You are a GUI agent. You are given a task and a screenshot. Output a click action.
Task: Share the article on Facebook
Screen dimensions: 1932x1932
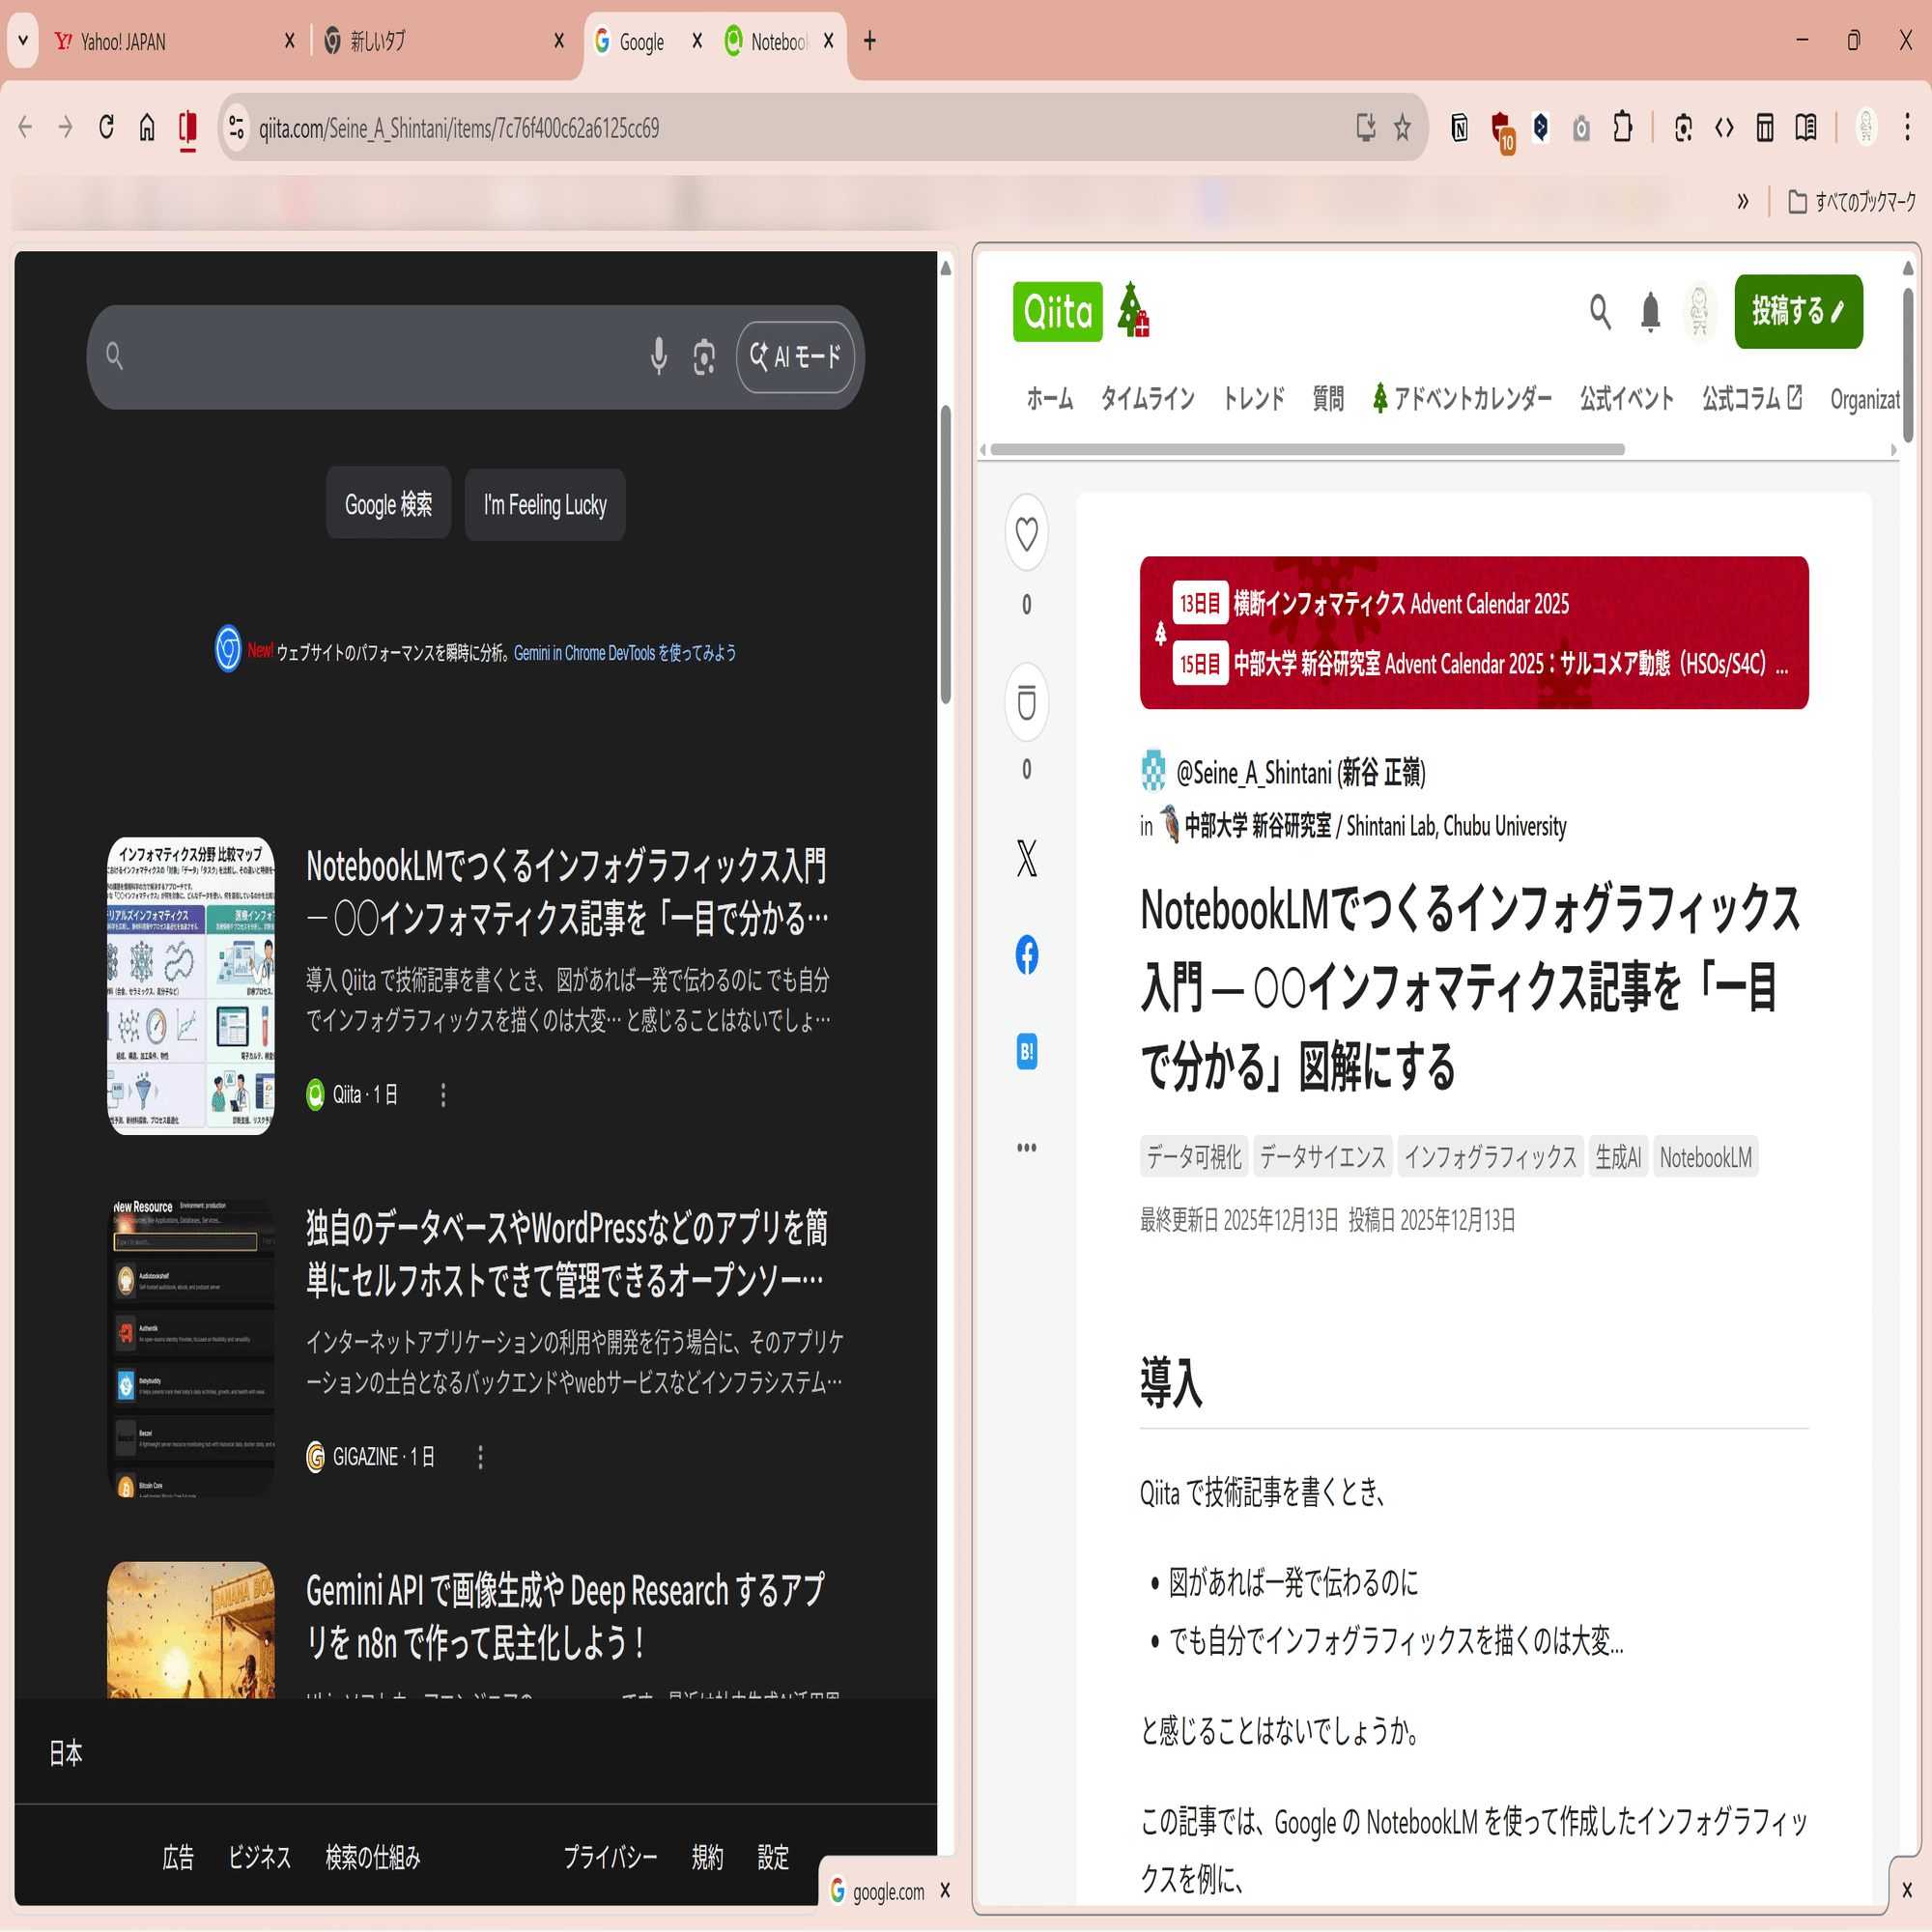[1026, 955]
